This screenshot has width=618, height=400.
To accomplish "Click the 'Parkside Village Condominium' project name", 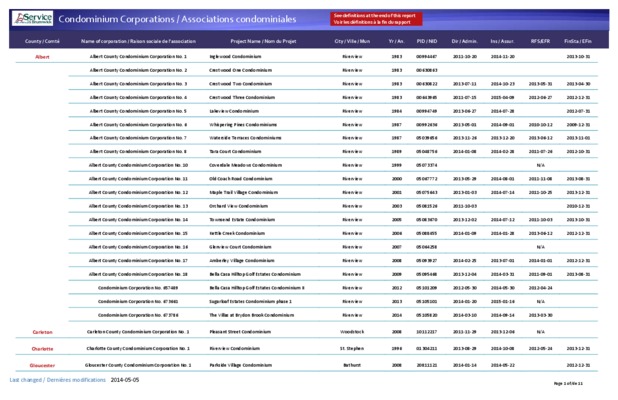I will click(x=240, y=365).
